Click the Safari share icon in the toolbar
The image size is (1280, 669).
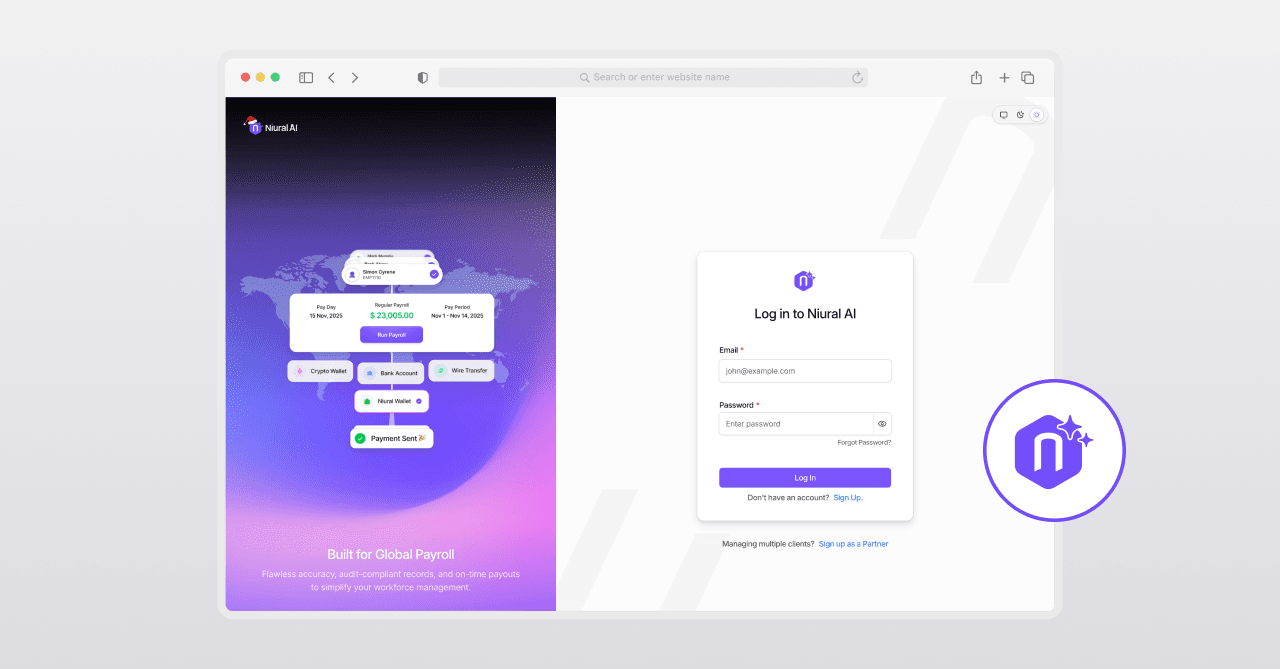click(976, 77)
